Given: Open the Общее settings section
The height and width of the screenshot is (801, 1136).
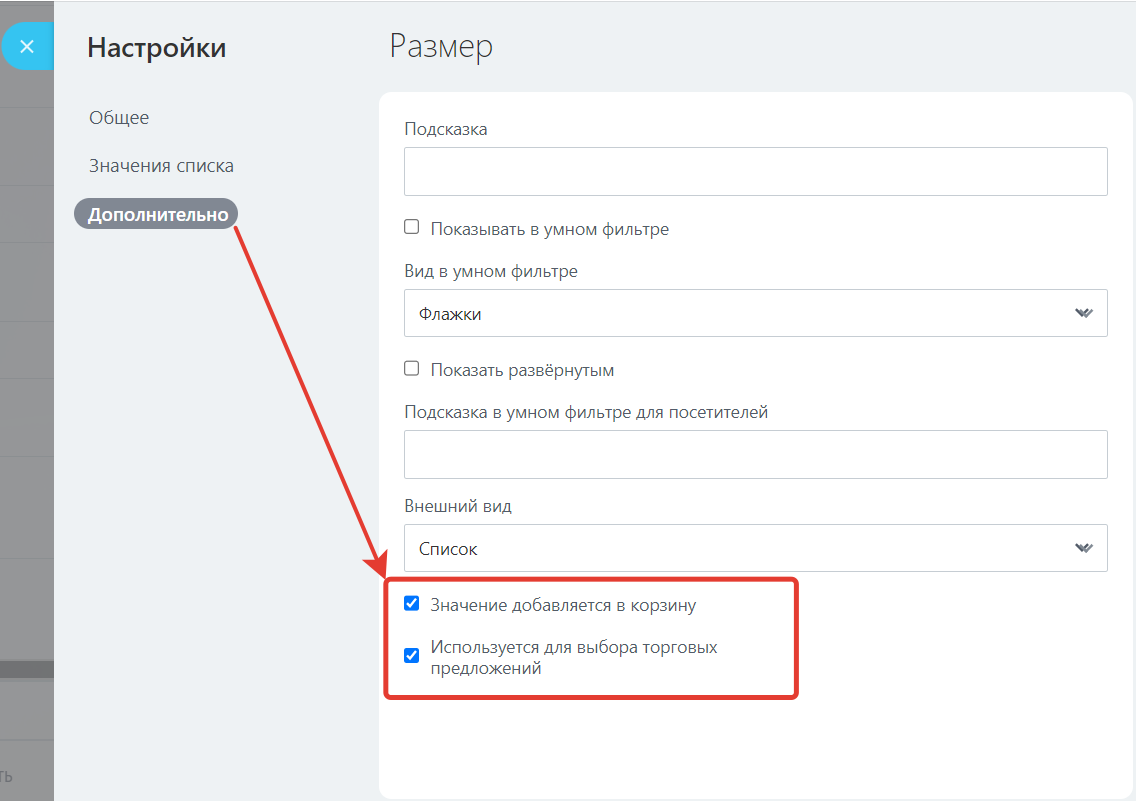Looking at the screenshot, I should (119, 118).
